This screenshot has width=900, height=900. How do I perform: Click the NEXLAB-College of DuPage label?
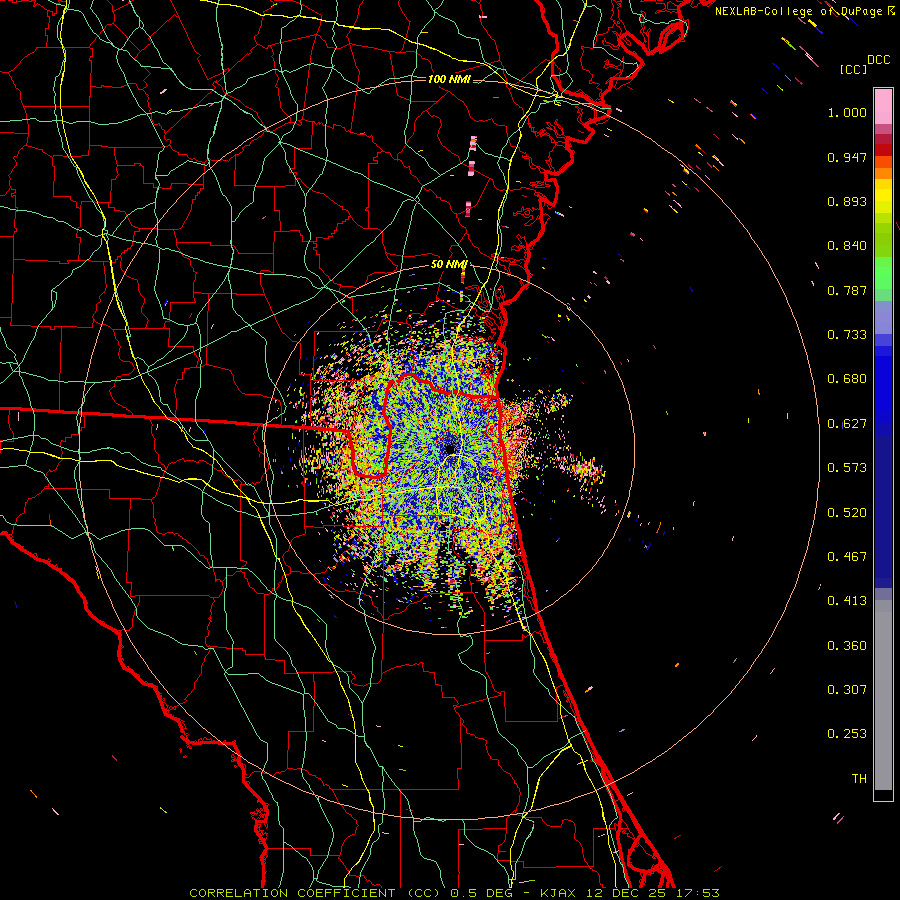[798, 11]
